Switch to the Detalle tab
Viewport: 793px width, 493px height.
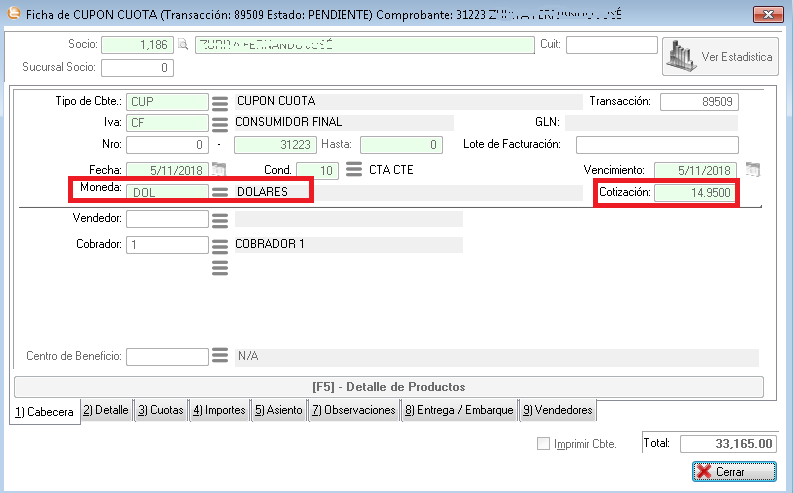pos(106,410)
